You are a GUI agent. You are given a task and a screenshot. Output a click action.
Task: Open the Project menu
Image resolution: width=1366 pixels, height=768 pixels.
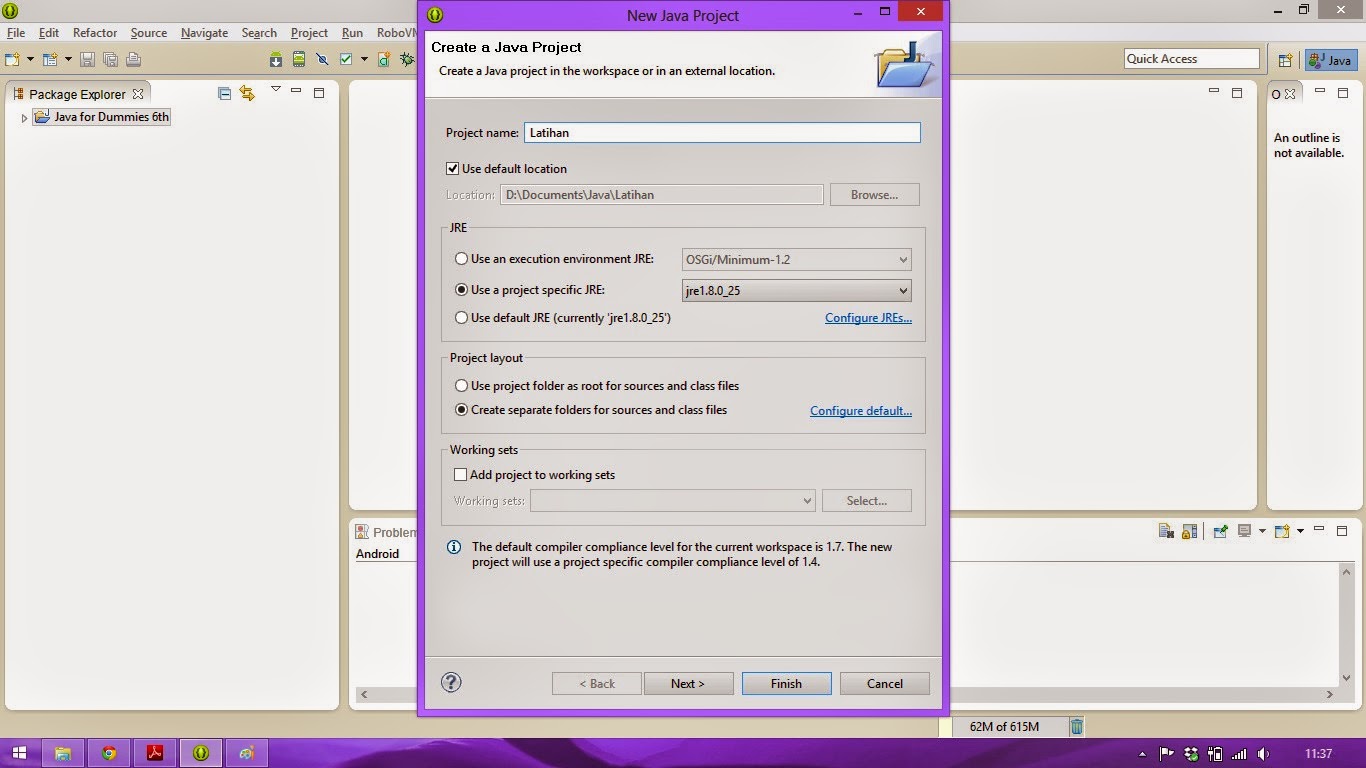tap(309, 33)
